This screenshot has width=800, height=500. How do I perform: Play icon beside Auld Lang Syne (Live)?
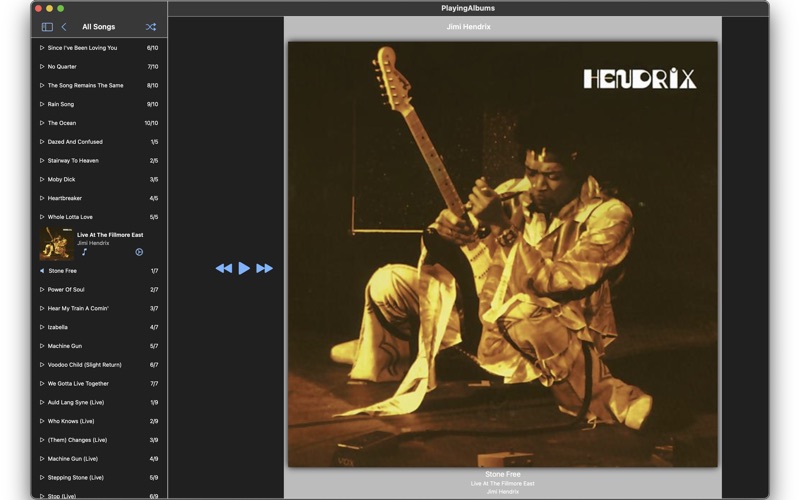coord(42,403)
